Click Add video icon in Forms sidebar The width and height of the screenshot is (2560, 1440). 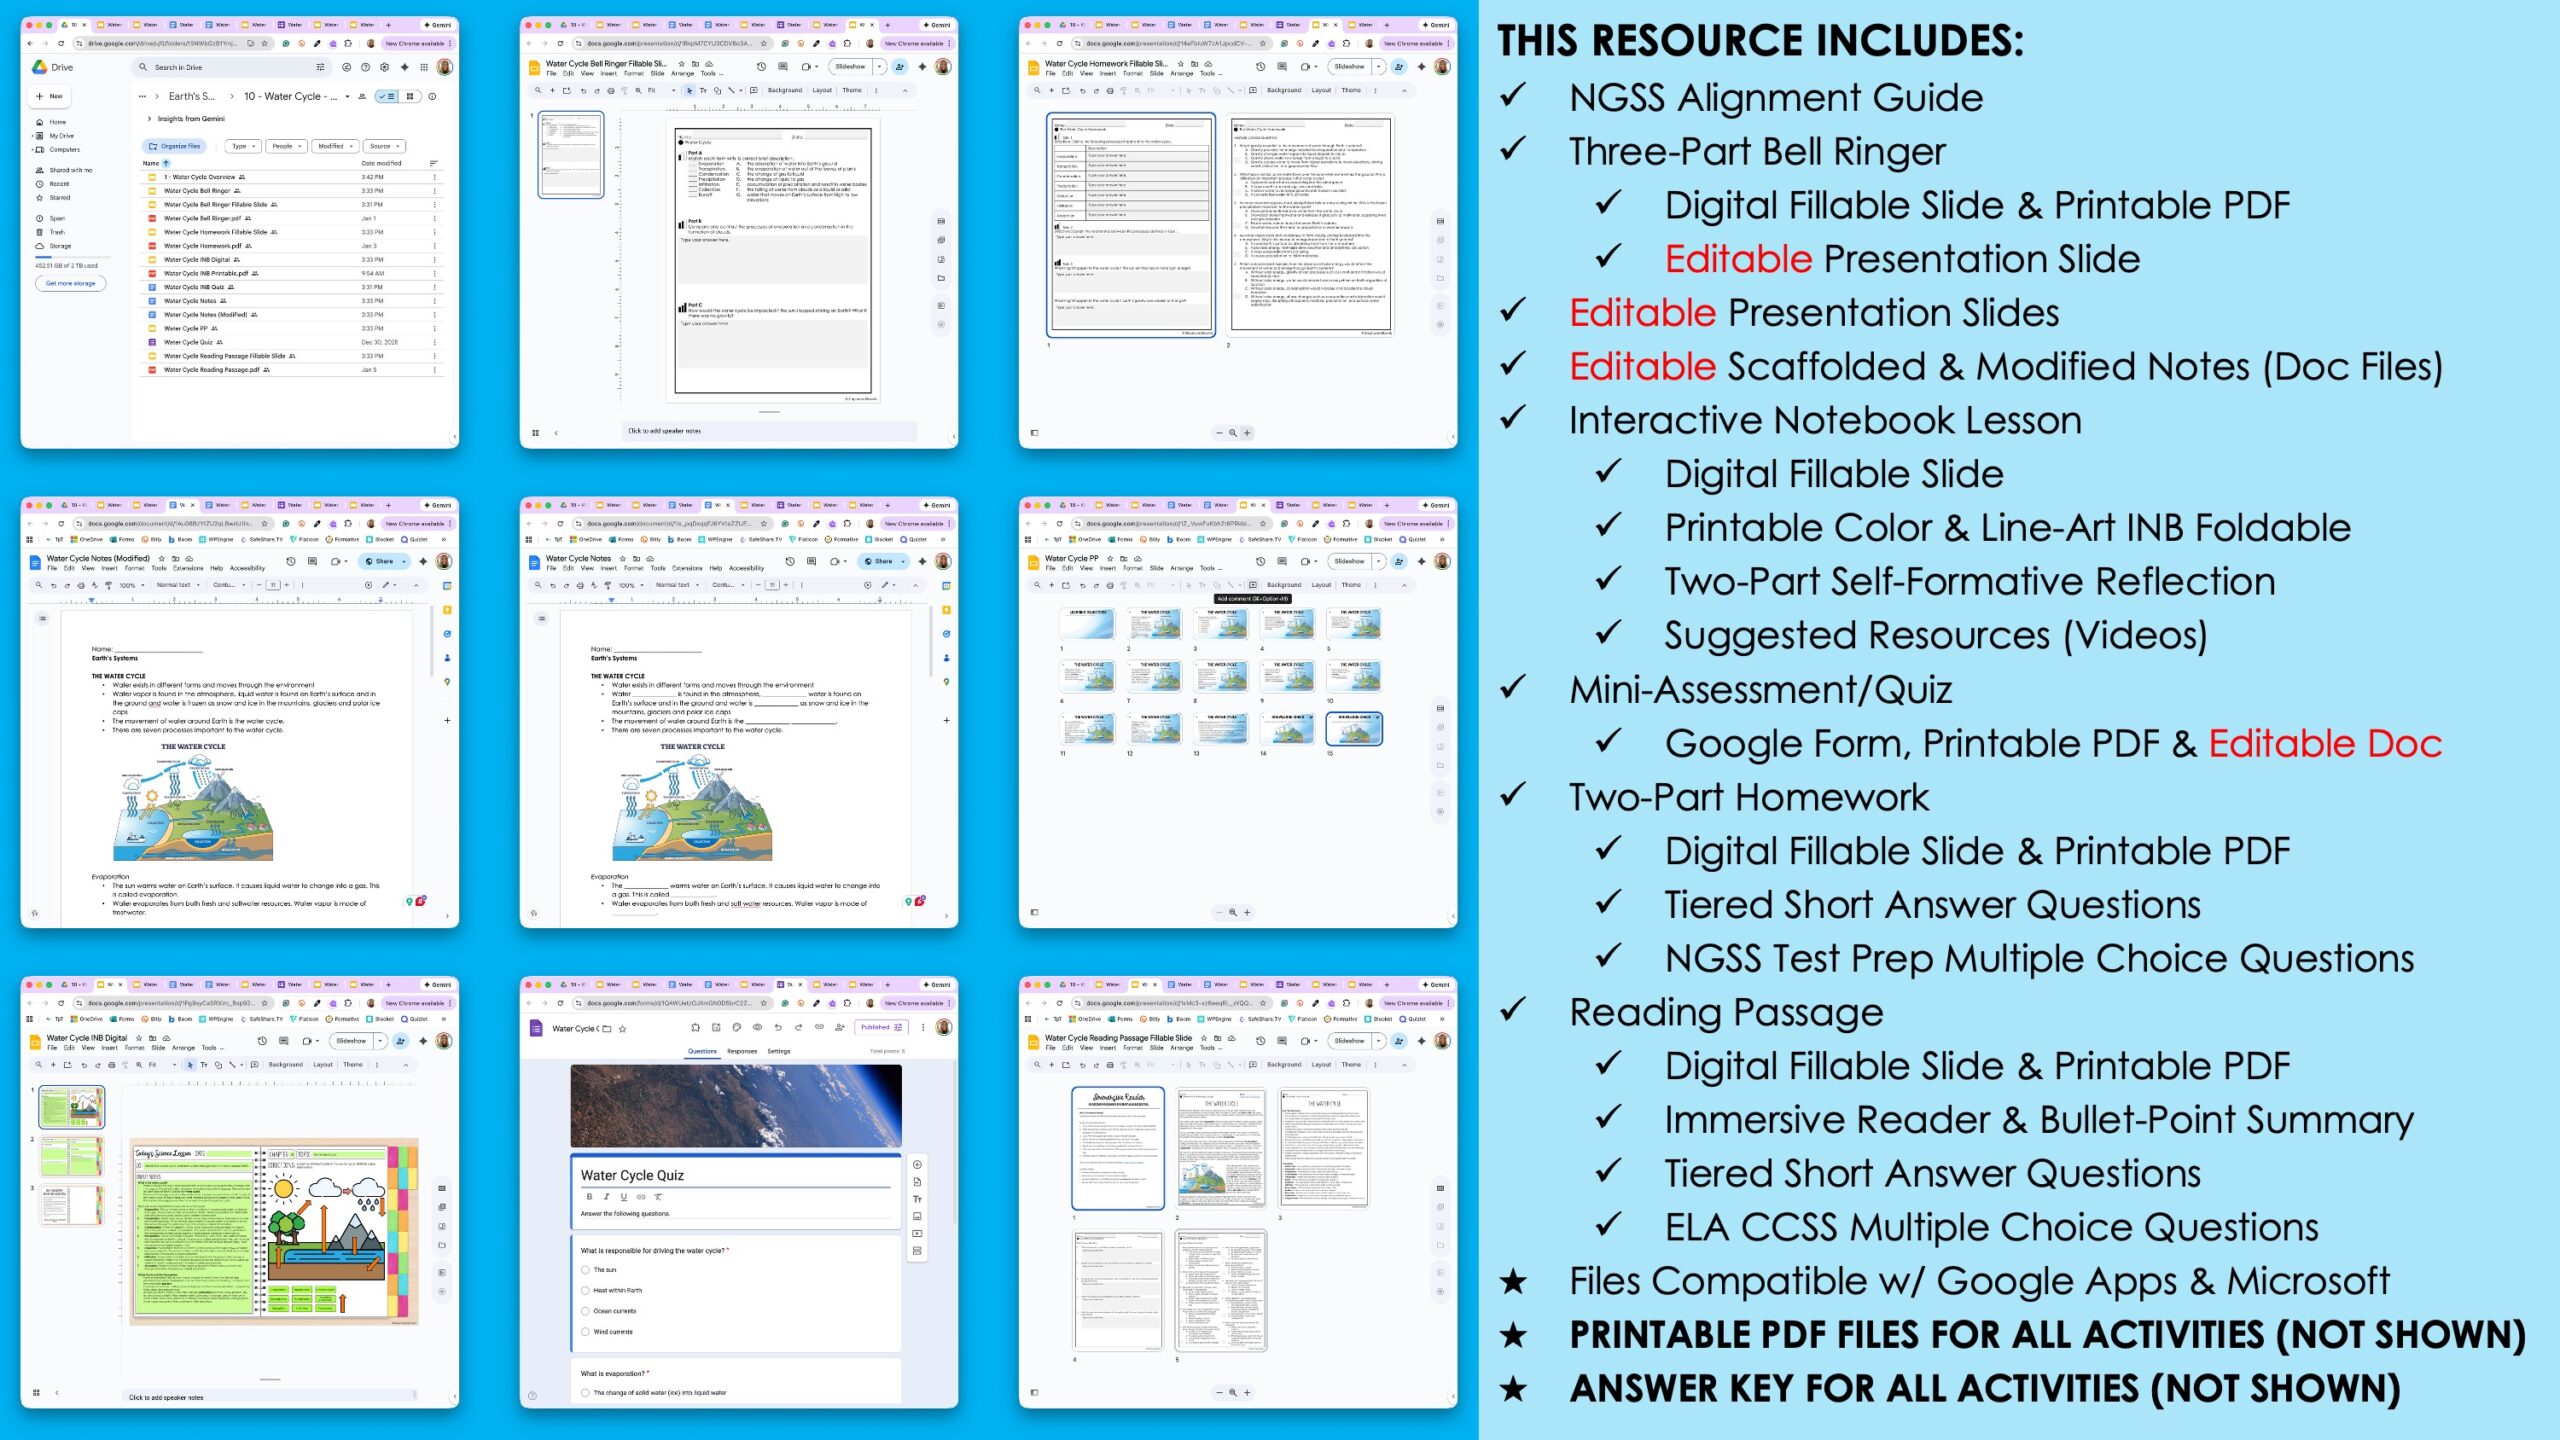coord(917,1233)
